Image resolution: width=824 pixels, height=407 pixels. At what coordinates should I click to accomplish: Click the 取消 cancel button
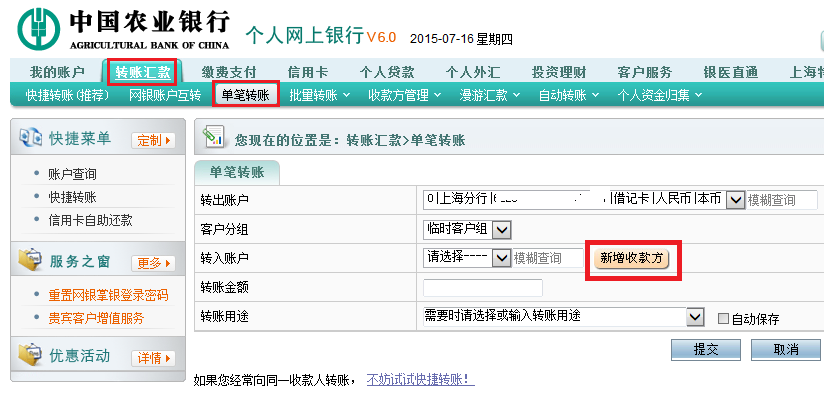click(x=786, y=350)
